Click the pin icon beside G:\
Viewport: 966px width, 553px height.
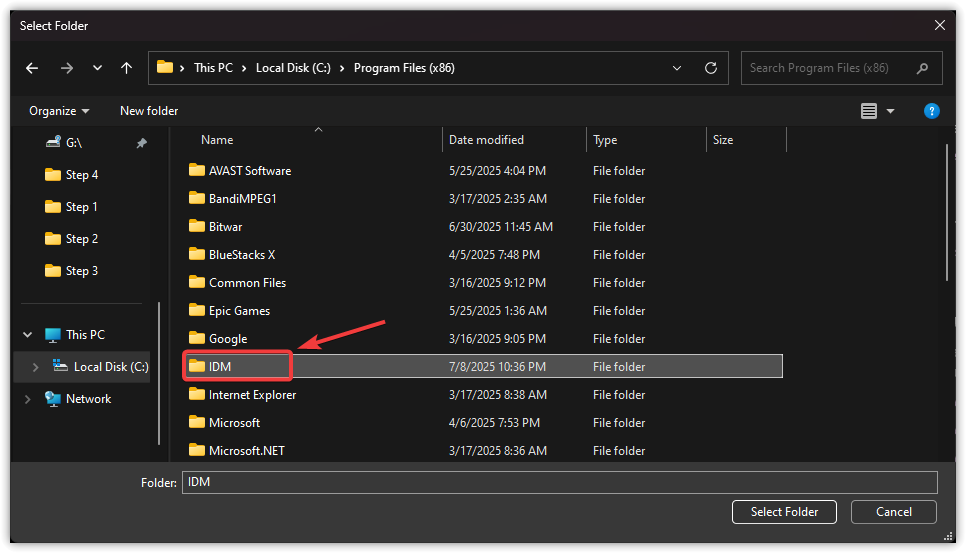(x=141, y=143)
